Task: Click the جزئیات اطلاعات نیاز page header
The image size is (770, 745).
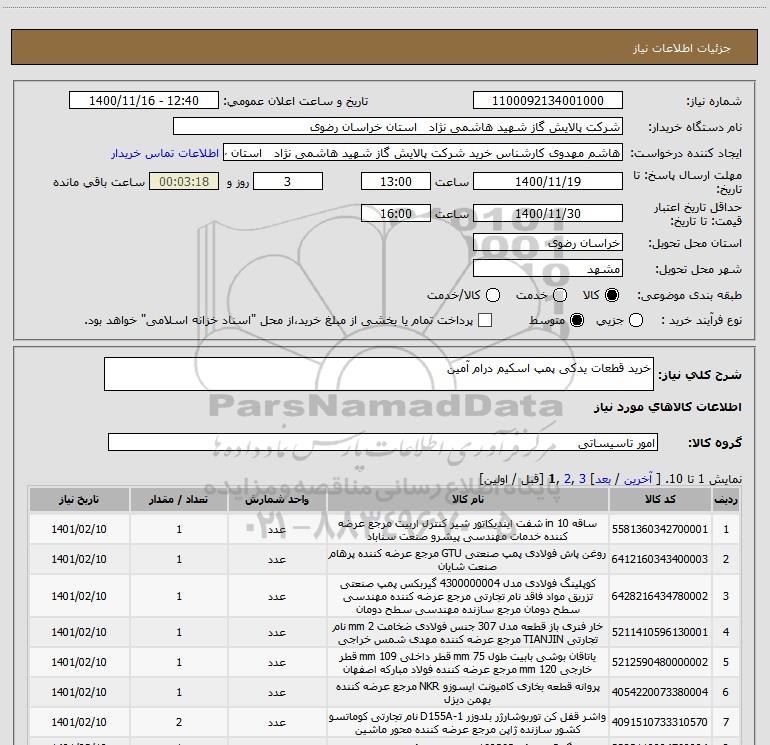Action: [682, 48]
